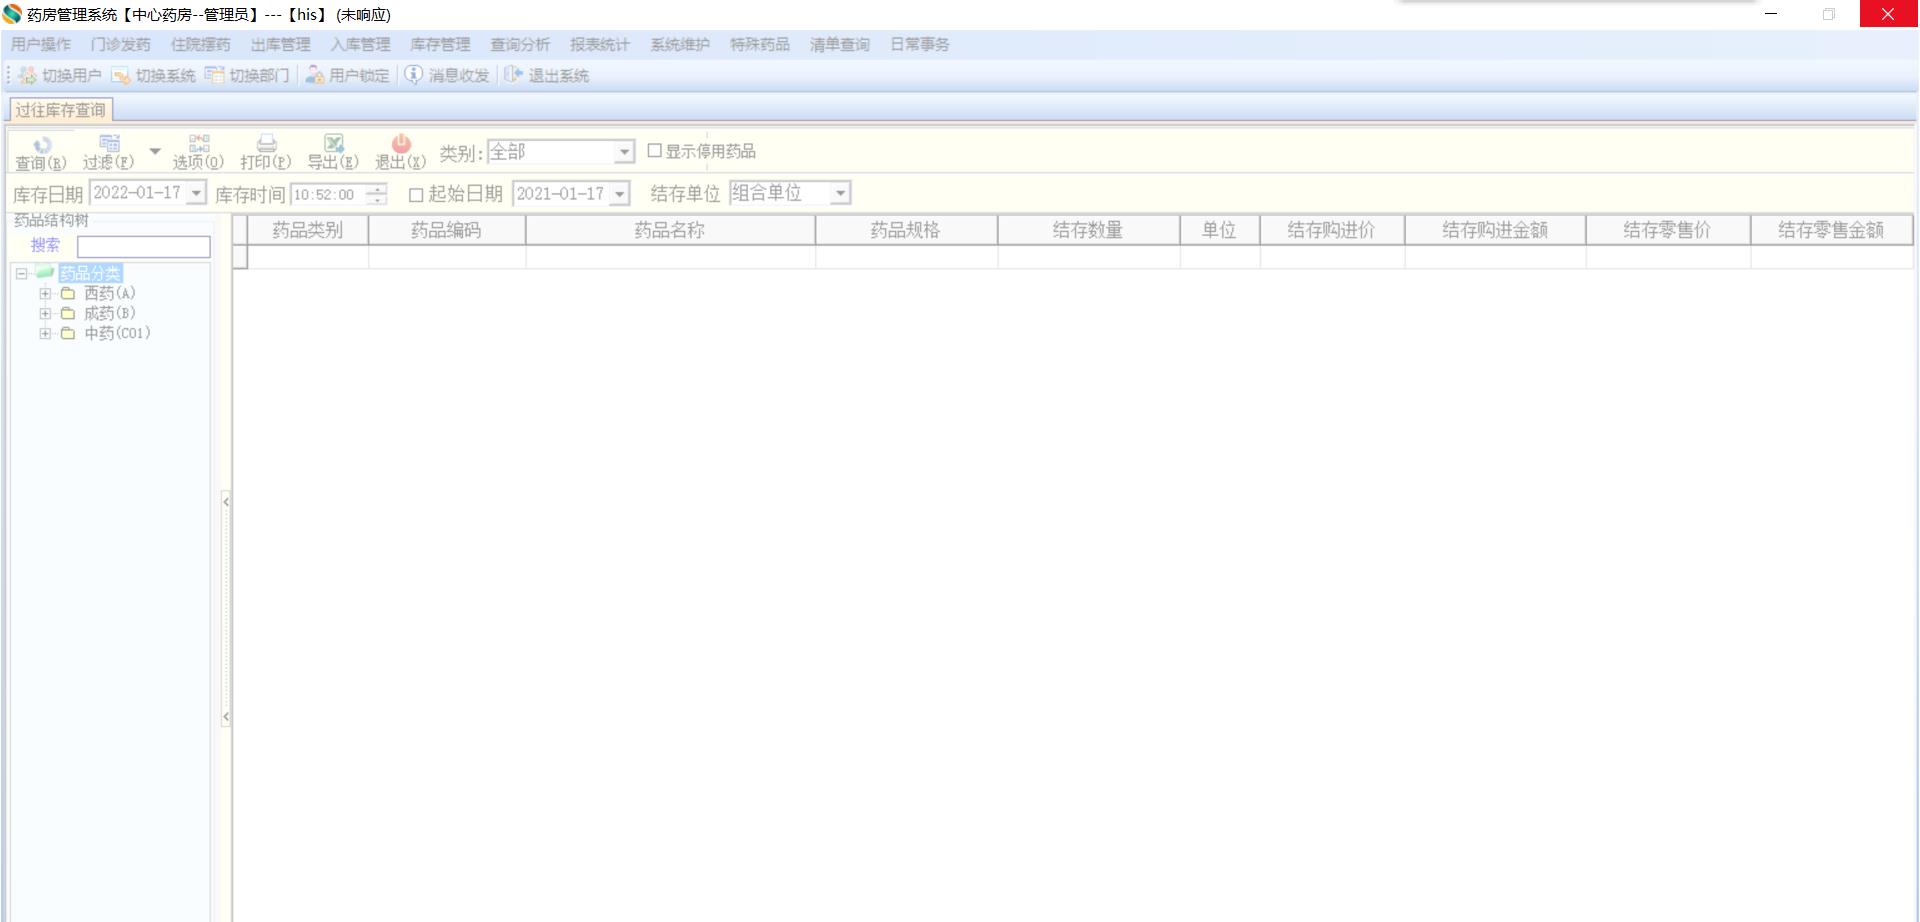Open the 库存日期 date picker dropdown
This screenshot has height=922, width=1920.
pyautogui.click(x=196, y=193)
